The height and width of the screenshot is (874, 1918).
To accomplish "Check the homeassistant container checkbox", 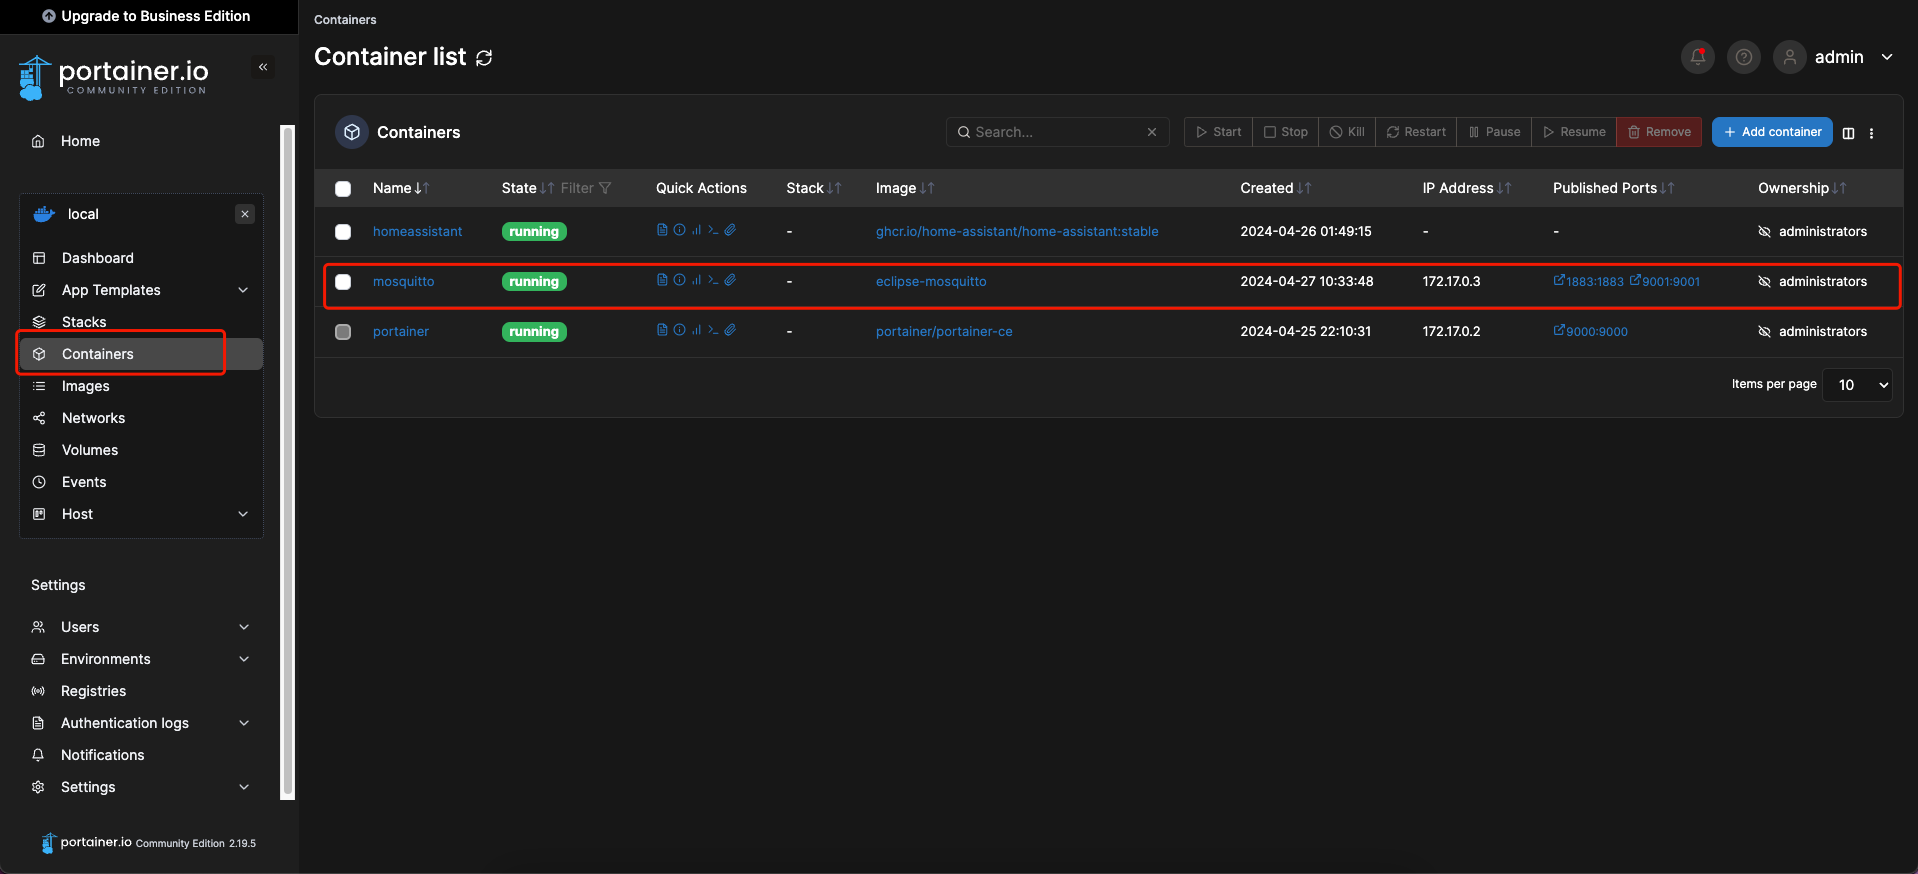I will (343, 232).
